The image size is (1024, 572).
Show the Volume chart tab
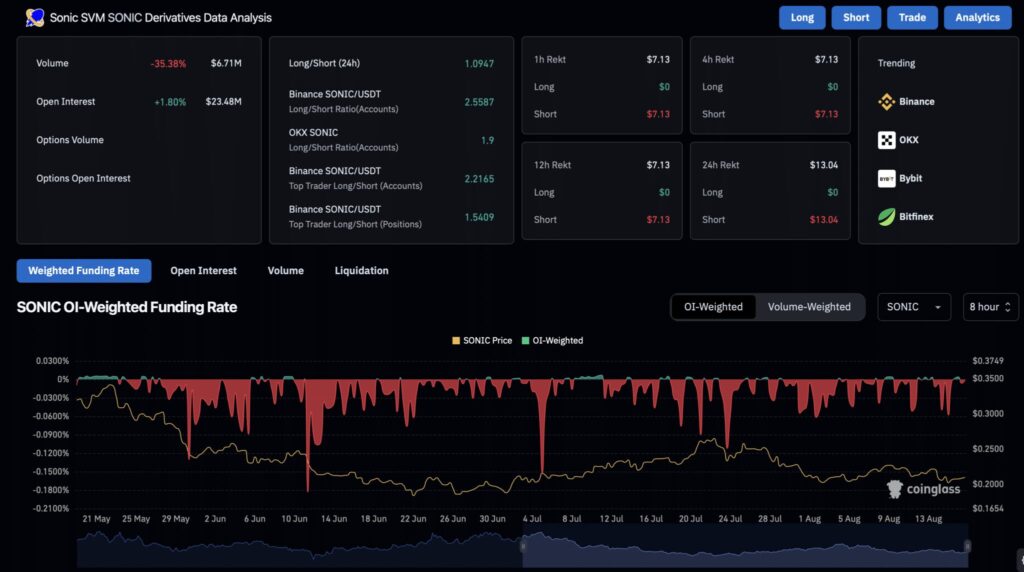[x=285, y=270]
